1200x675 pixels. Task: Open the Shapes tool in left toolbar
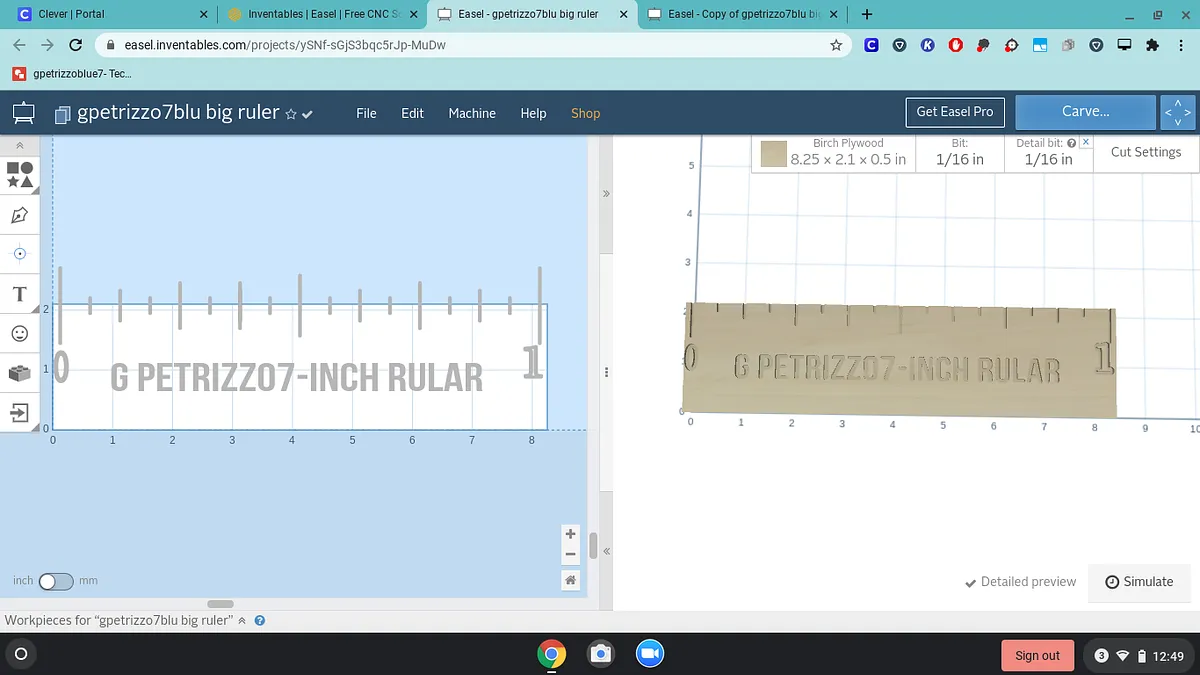20,175
